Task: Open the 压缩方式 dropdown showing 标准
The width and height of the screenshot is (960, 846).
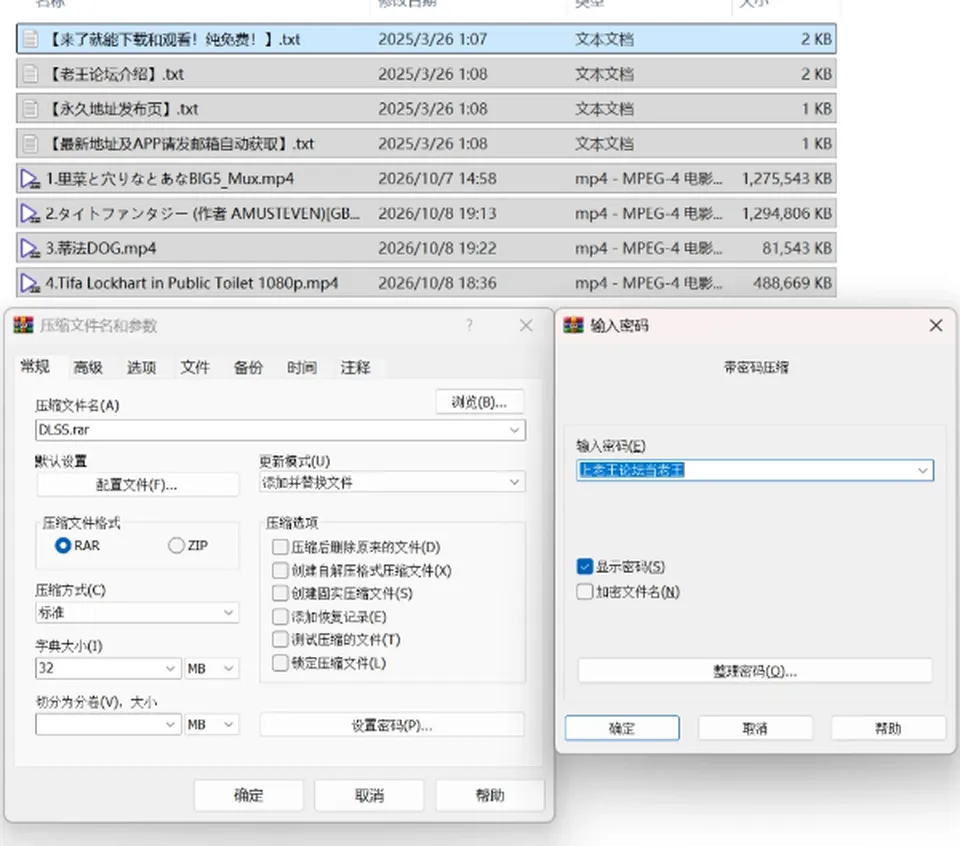Action: [228, 613]
